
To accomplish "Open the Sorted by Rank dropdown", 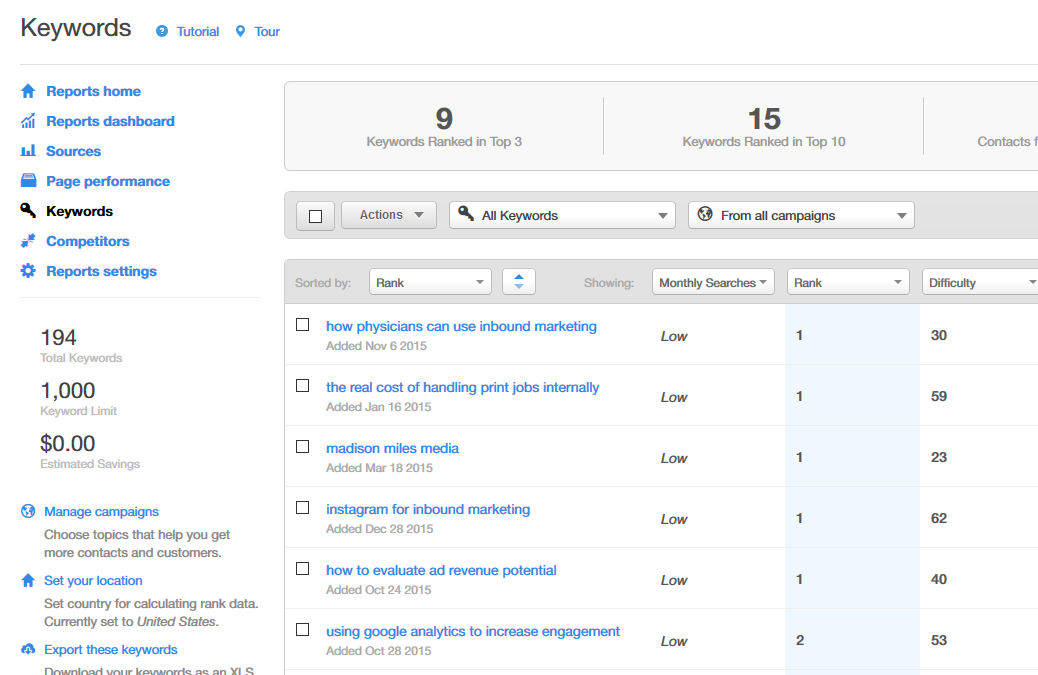I will pos(430,282).
